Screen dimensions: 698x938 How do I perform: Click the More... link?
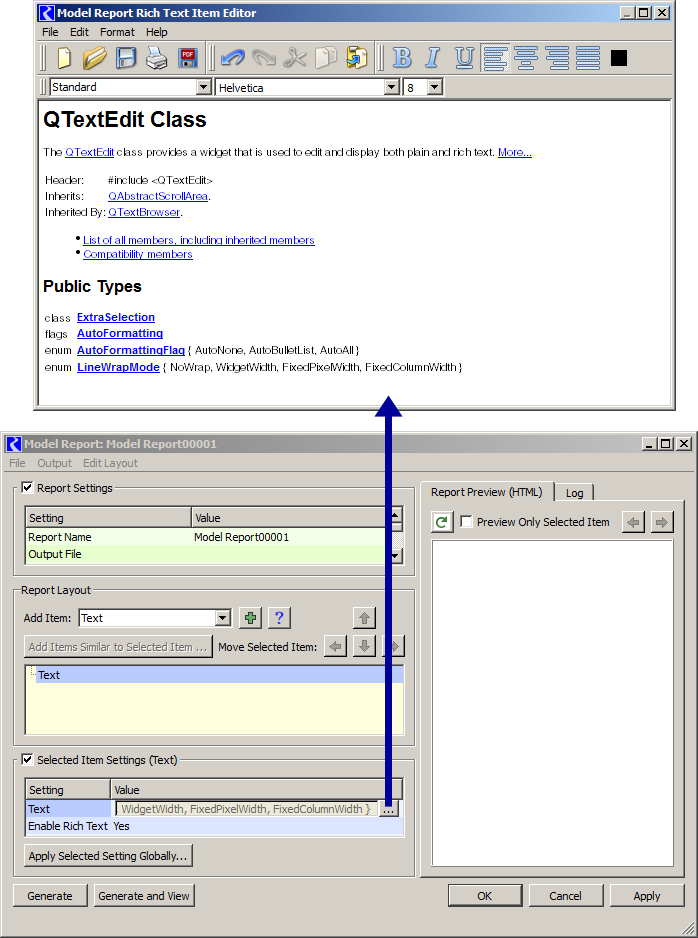(x=515, y=153)
